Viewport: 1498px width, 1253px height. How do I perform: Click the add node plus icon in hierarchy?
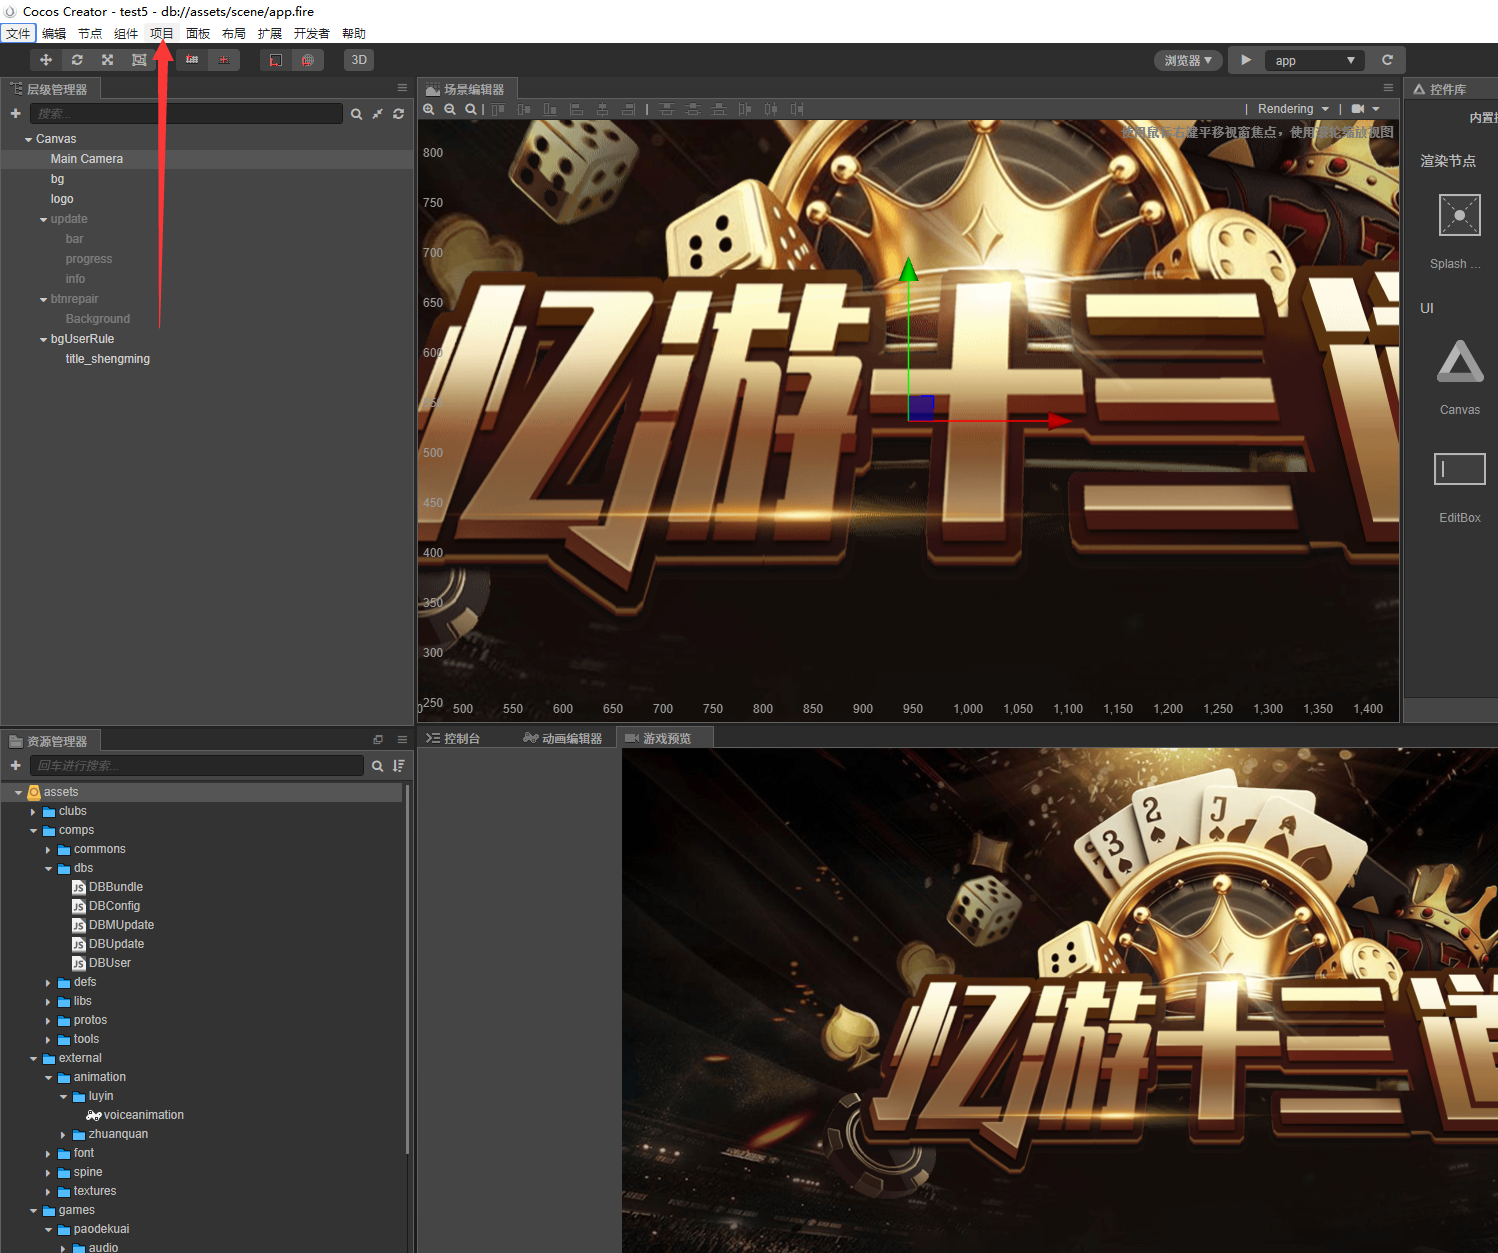[15, 113]
